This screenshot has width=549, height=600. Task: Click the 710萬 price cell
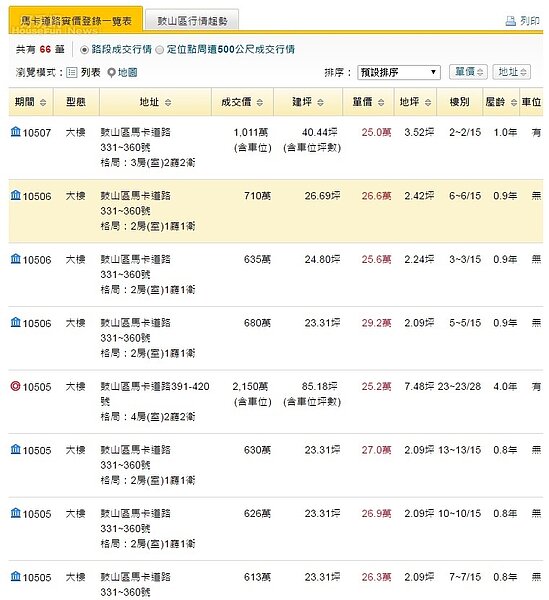[x=257, y=196]
